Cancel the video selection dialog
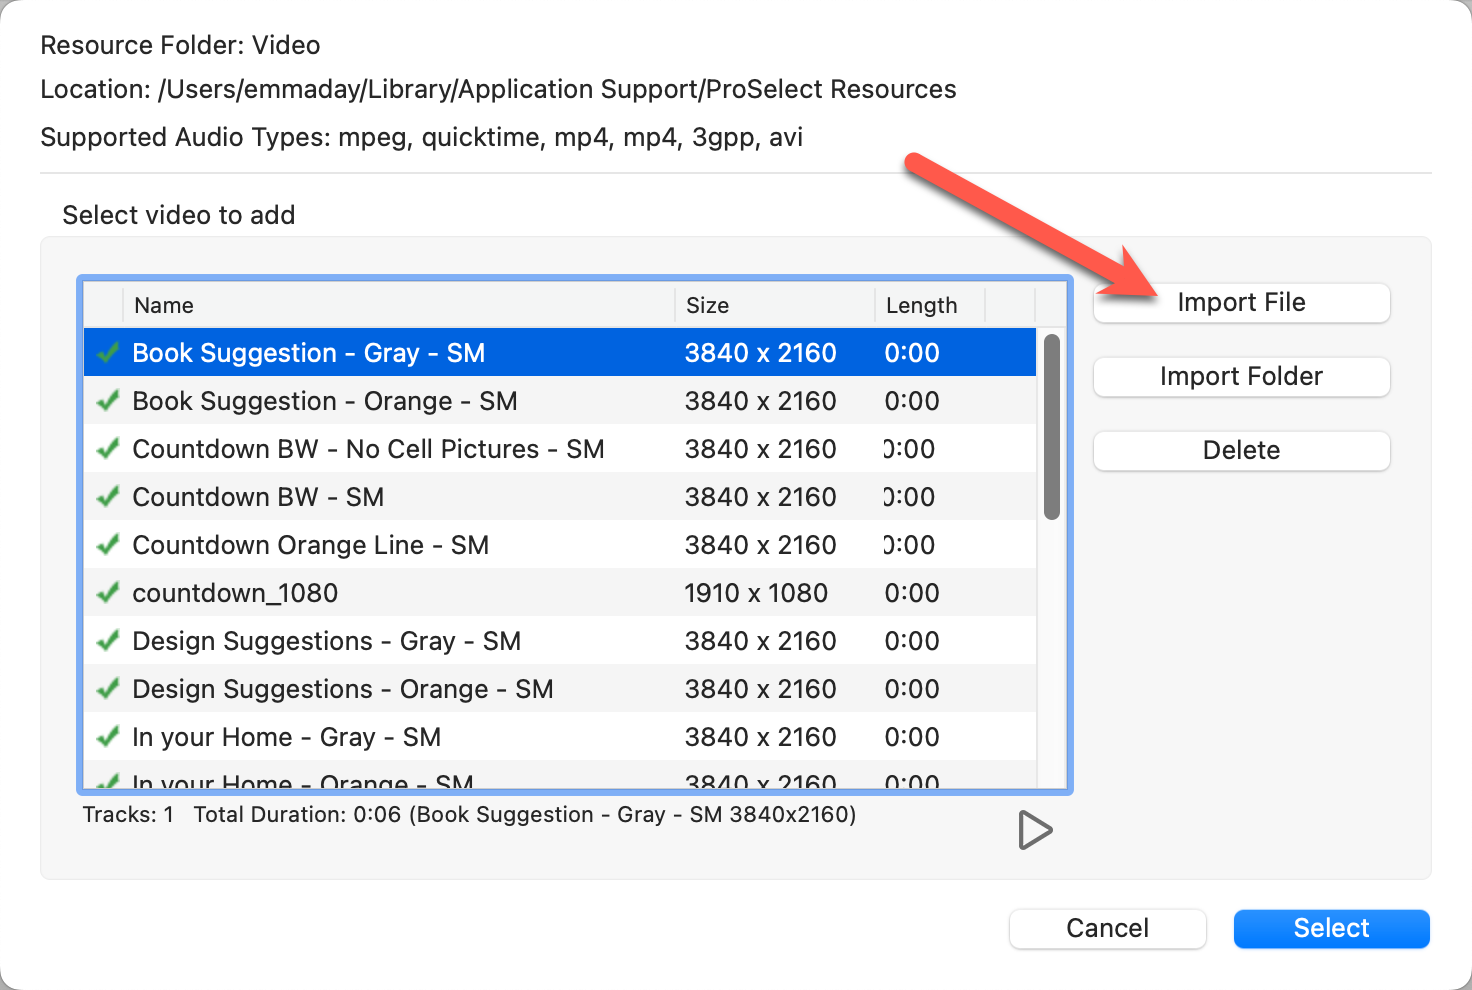Viewport: 1472px width, 990px height. pos(1107,928)
